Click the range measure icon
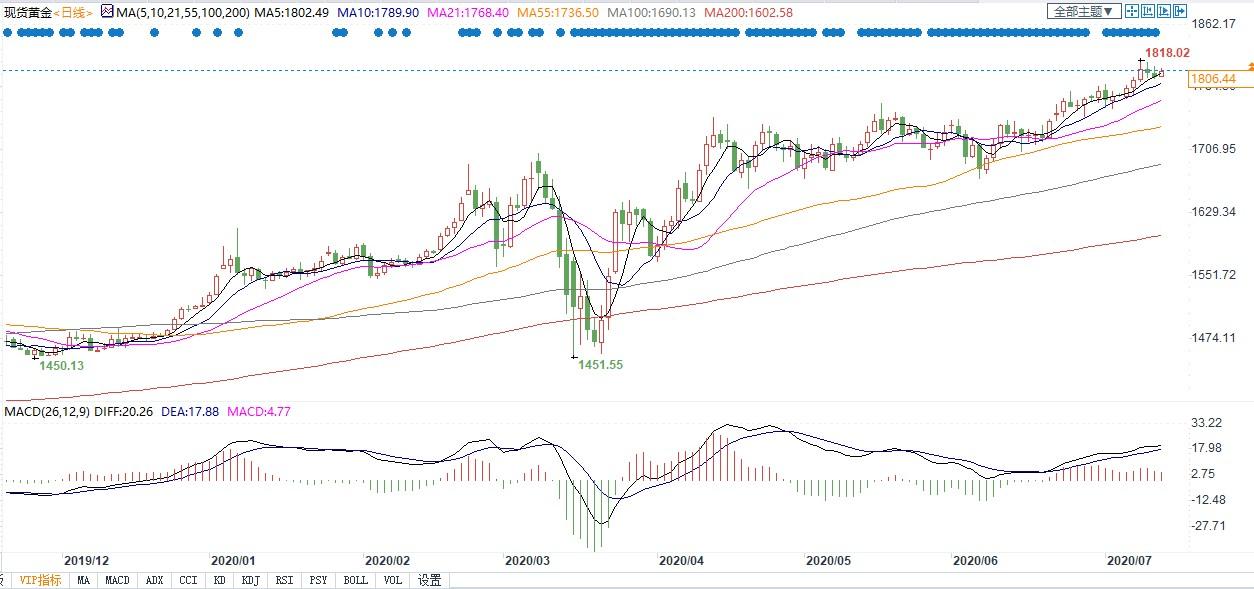This screenshot has height=589, width=1254. 1148,12
